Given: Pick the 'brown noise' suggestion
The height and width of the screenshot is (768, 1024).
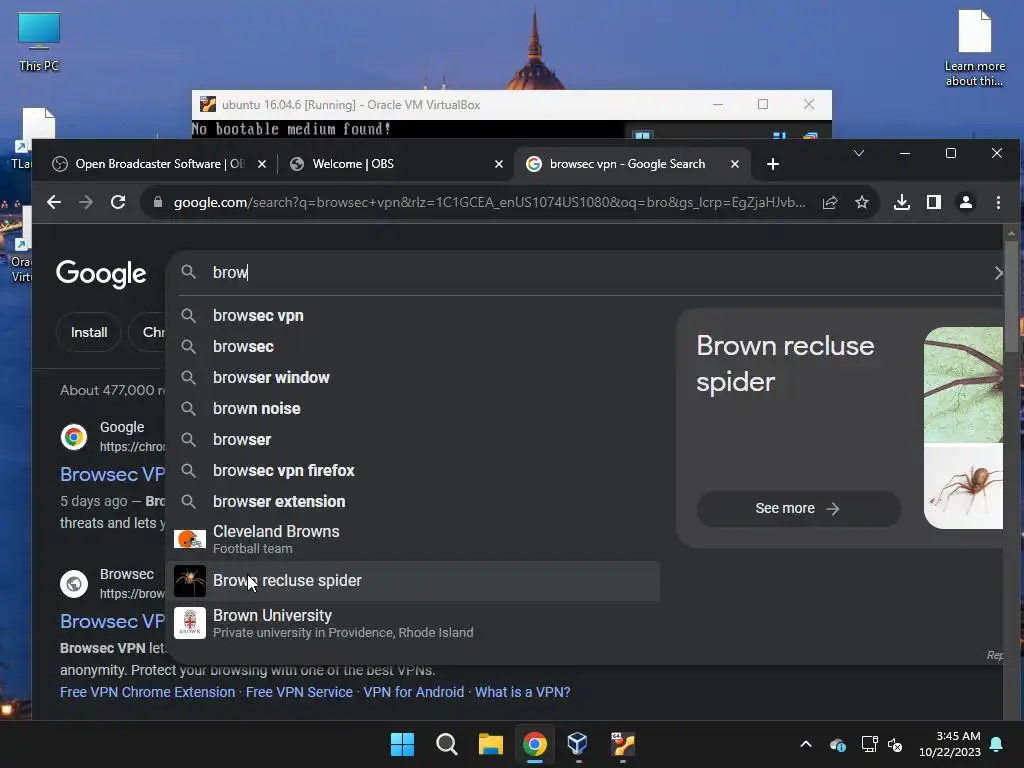Looking at the screenshot, I should pyautogui.click(x=413, y=409).
